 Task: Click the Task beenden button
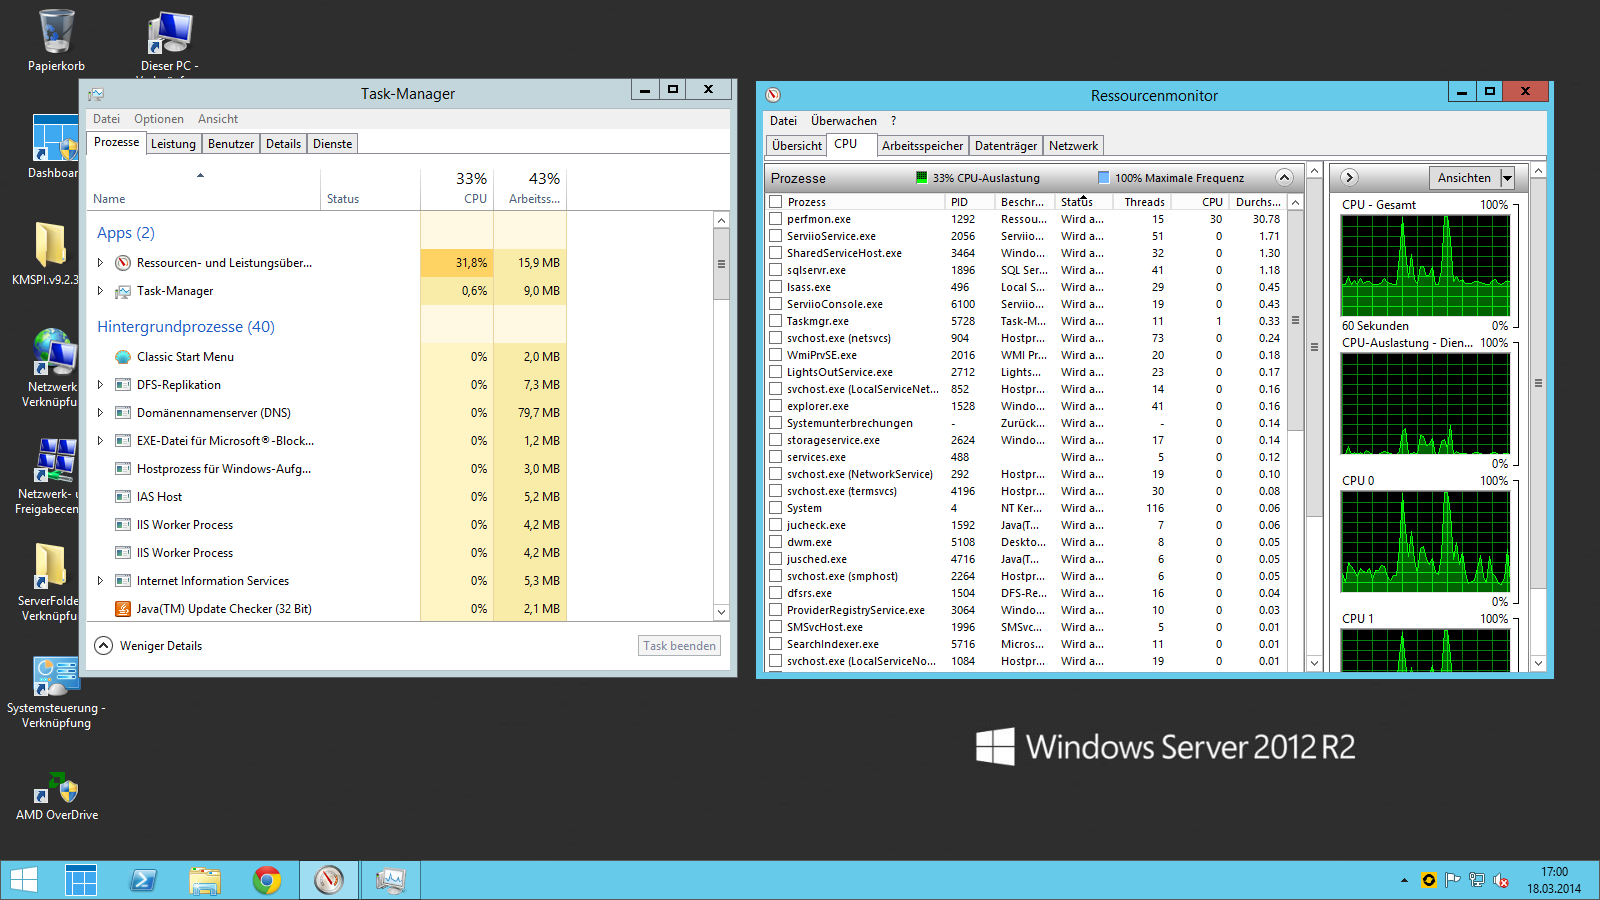tap(679, 646)
